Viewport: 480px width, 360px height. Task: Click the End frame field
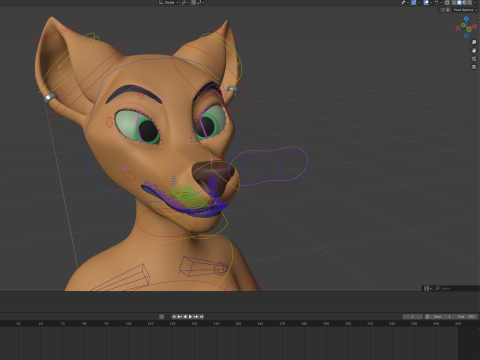[x=466, y=317]
